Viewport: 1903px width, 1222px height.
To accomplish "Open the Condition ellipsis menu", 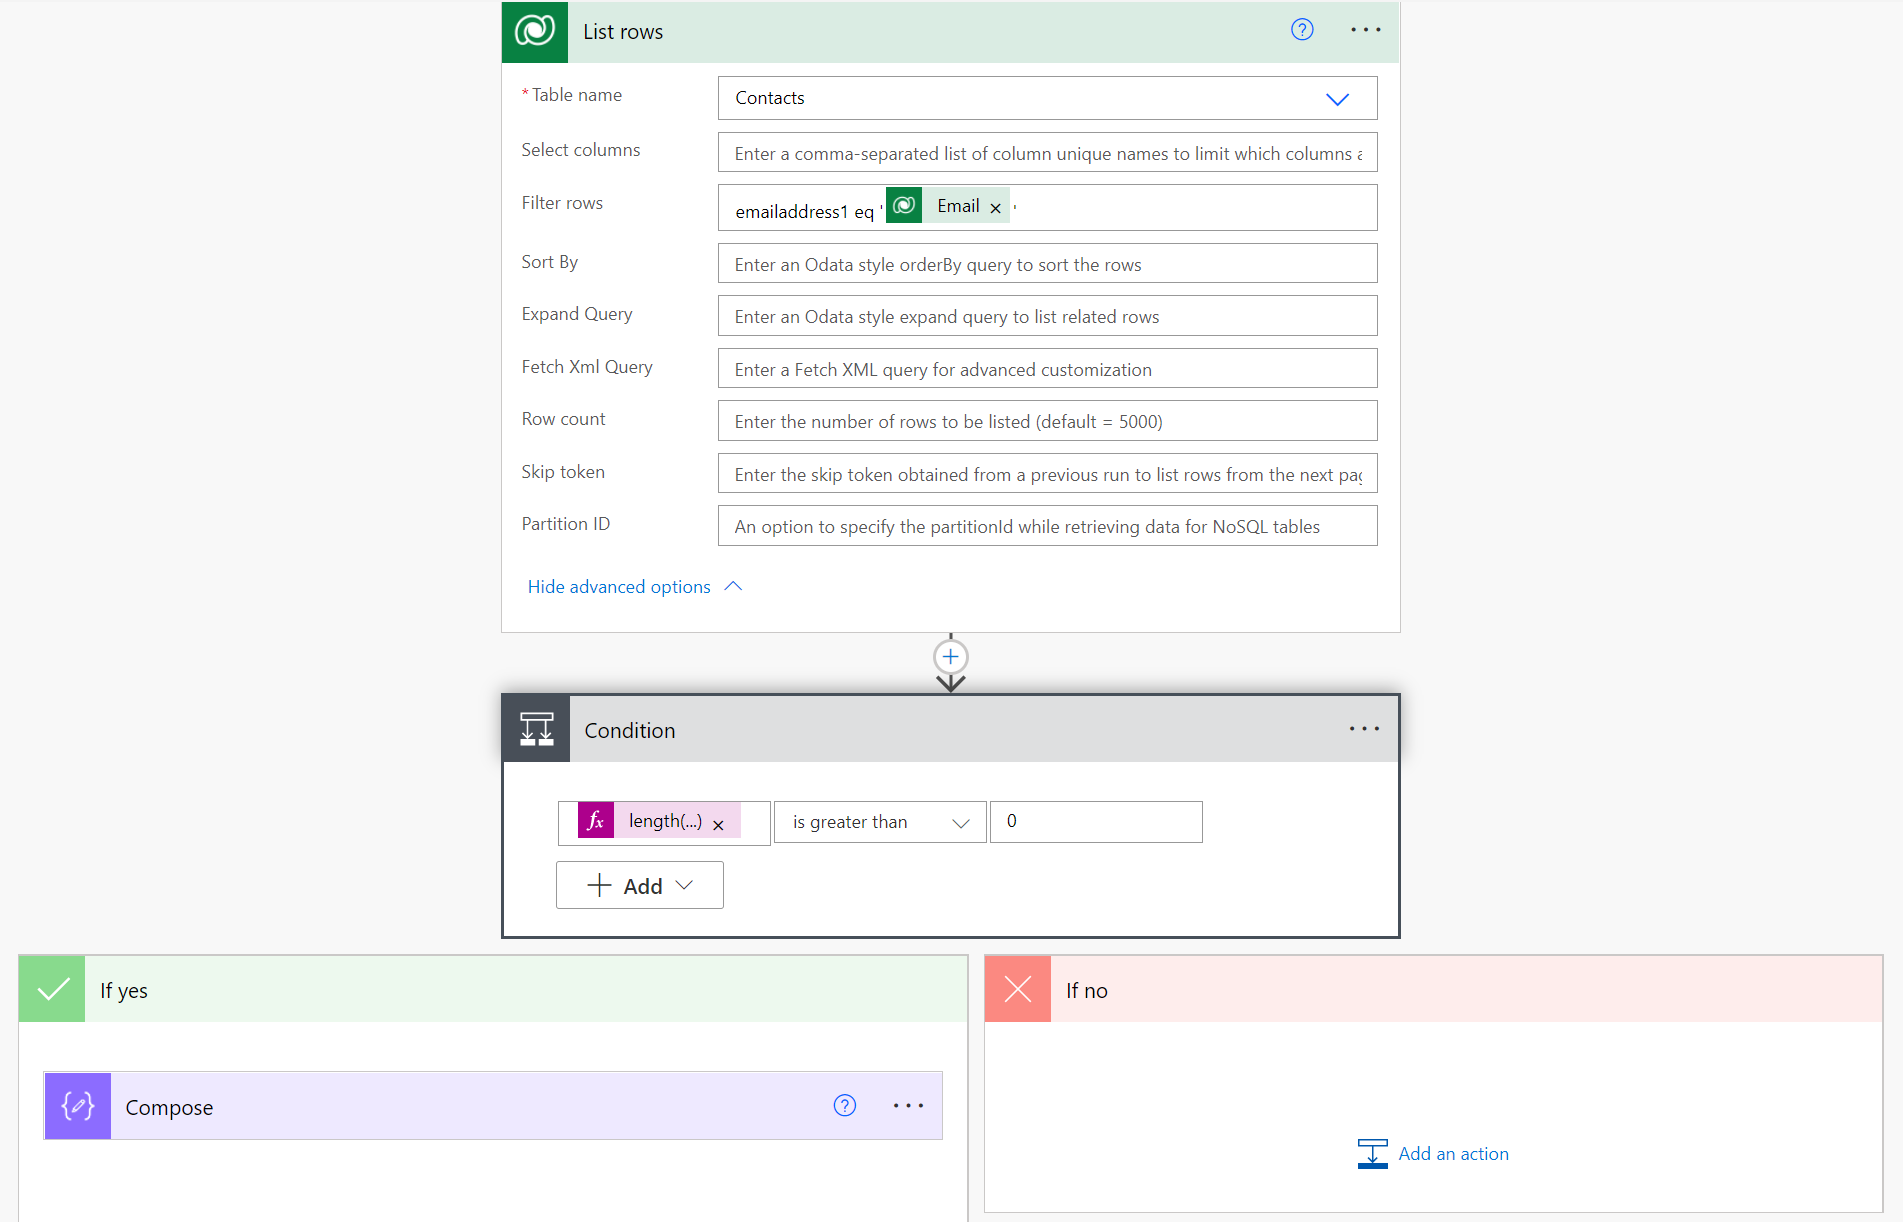I will click(x=1364, y=729).
